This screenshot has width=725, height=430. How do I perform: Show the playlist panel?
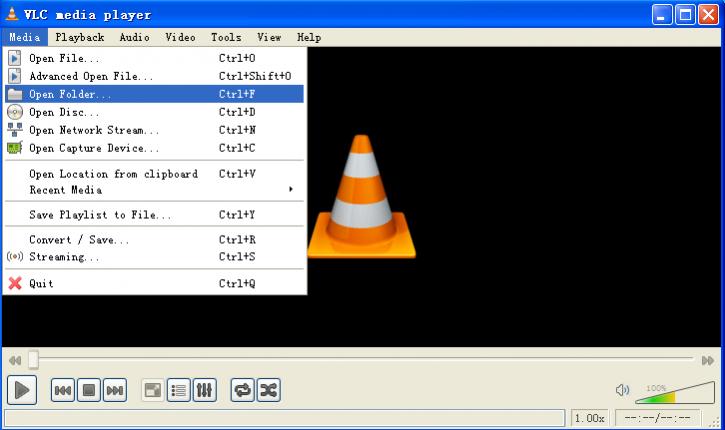click(x=178, y=391)
